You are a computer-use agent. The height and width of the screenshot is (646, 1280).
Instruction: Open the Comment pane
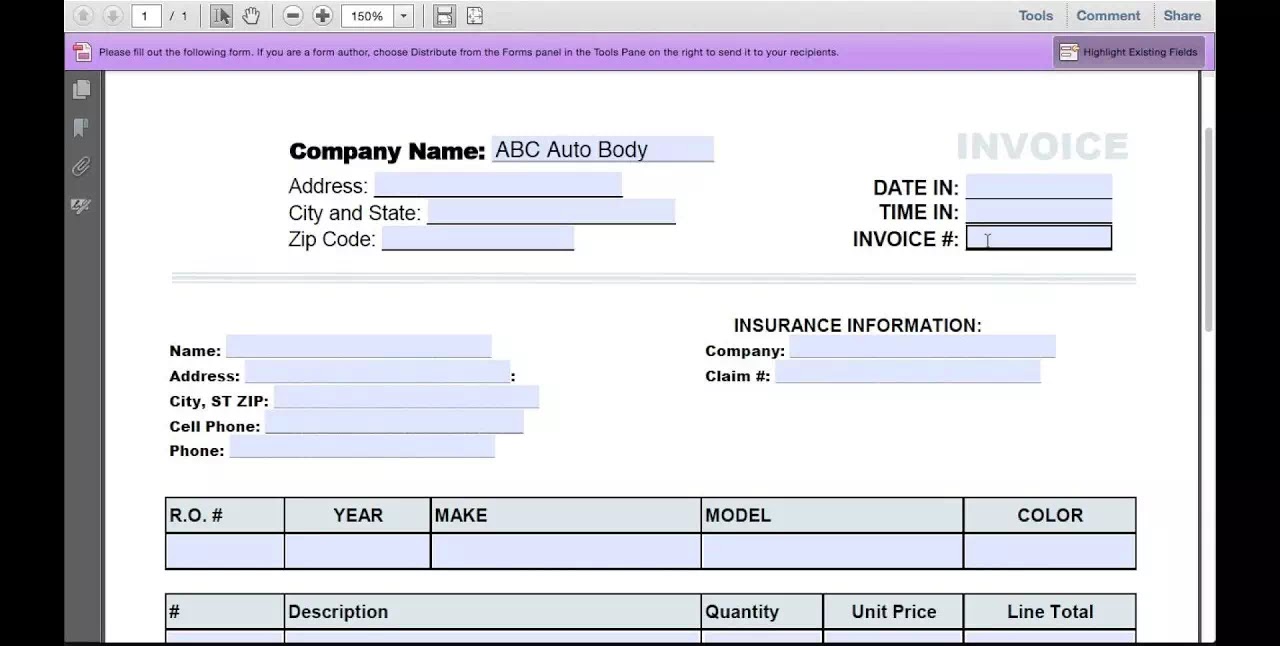1108,16
